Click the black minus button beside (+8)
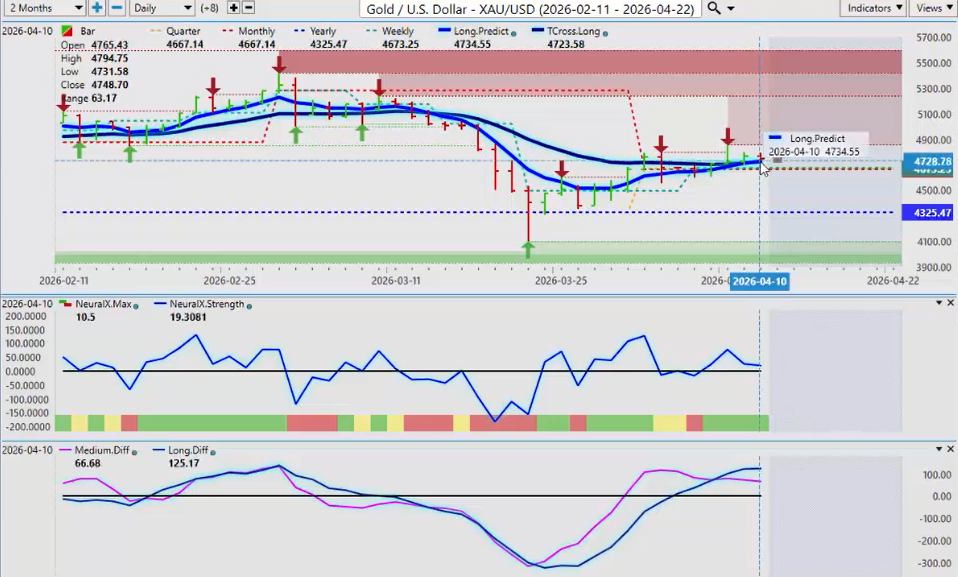The width and height of the screenshot is (958, 577). 248,8
